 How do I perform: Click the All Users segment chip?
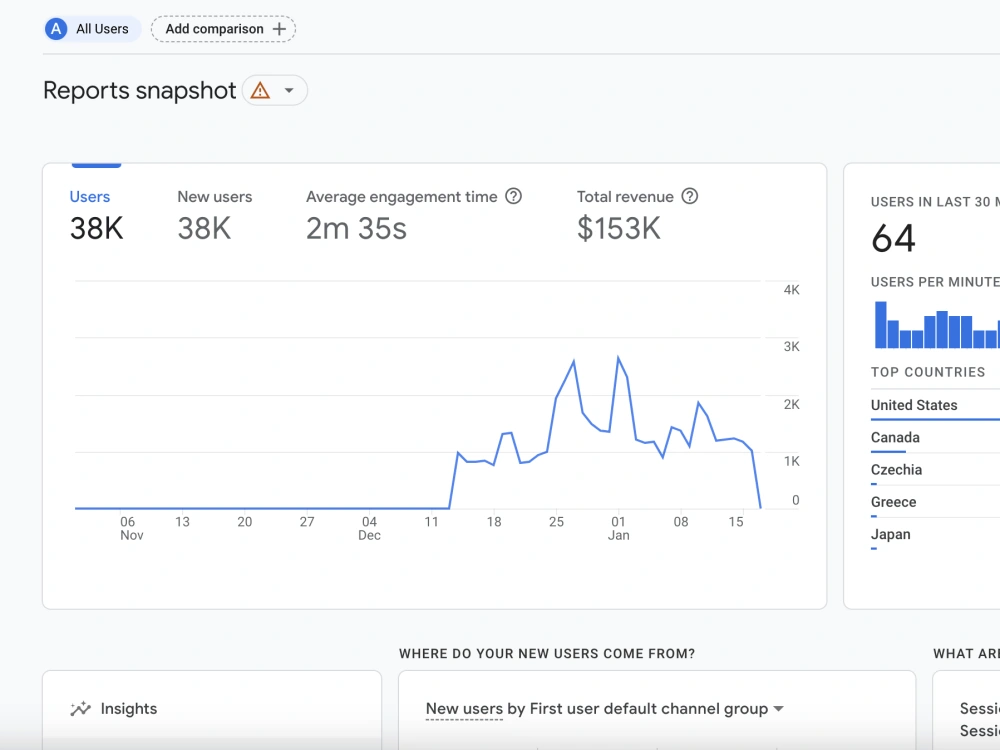(92, 29)
